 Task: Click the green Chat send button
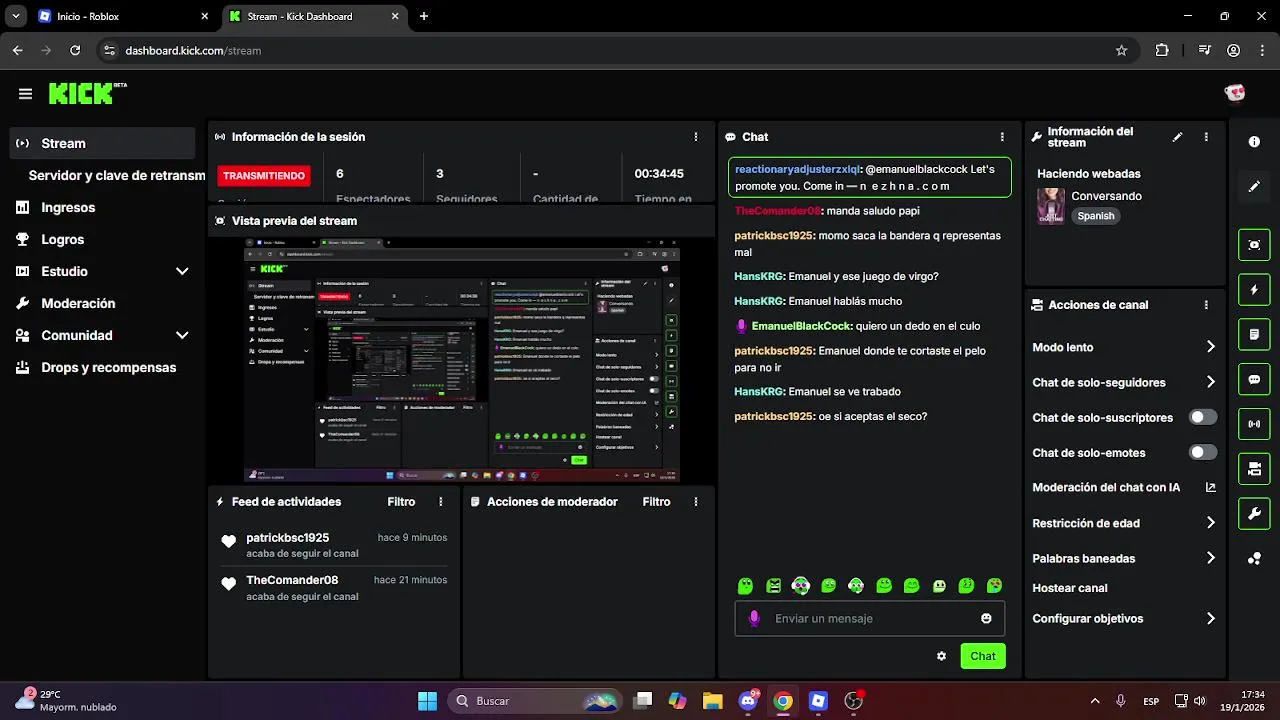(983, 656)
